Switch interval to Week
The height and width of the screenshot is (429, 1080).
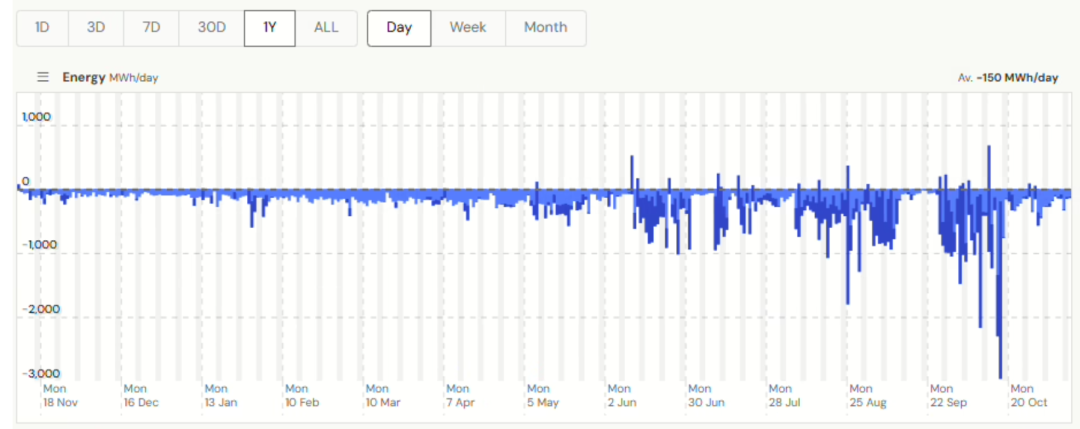[468, 28]
